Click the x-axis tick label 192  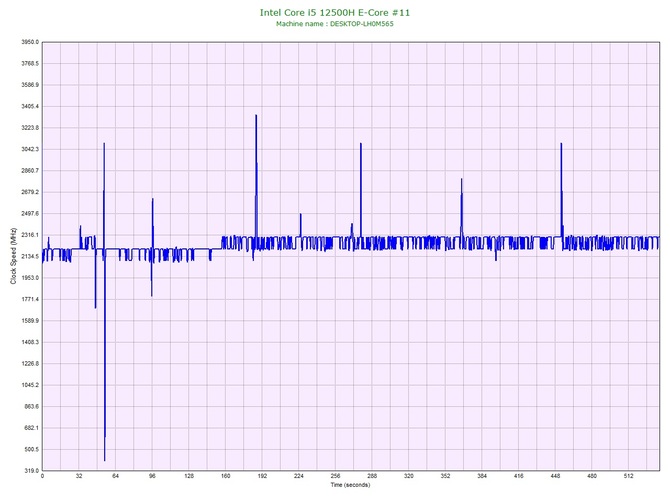click(262, 476)
